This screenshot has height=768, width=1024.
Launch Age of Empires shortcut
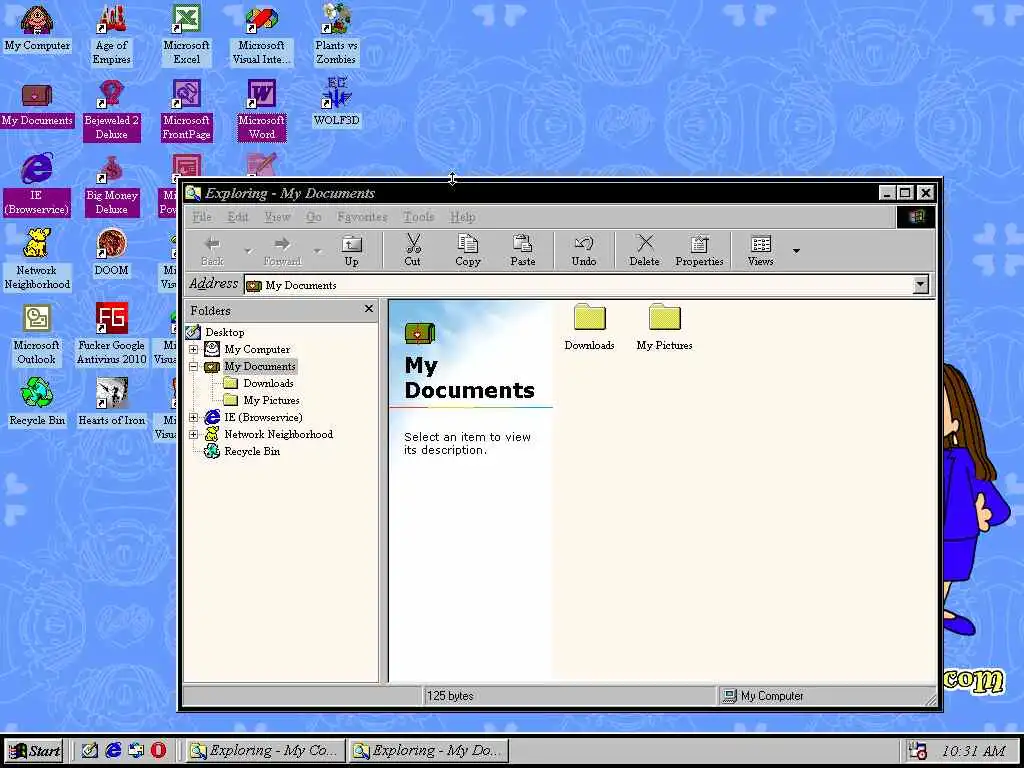click(112, 35)
